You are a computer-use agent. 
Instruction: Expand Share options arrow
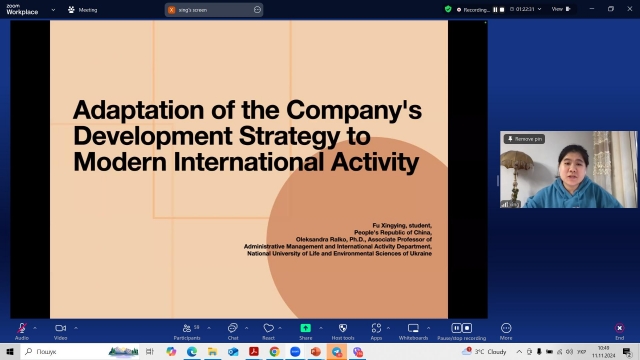[x=321, y=328]
